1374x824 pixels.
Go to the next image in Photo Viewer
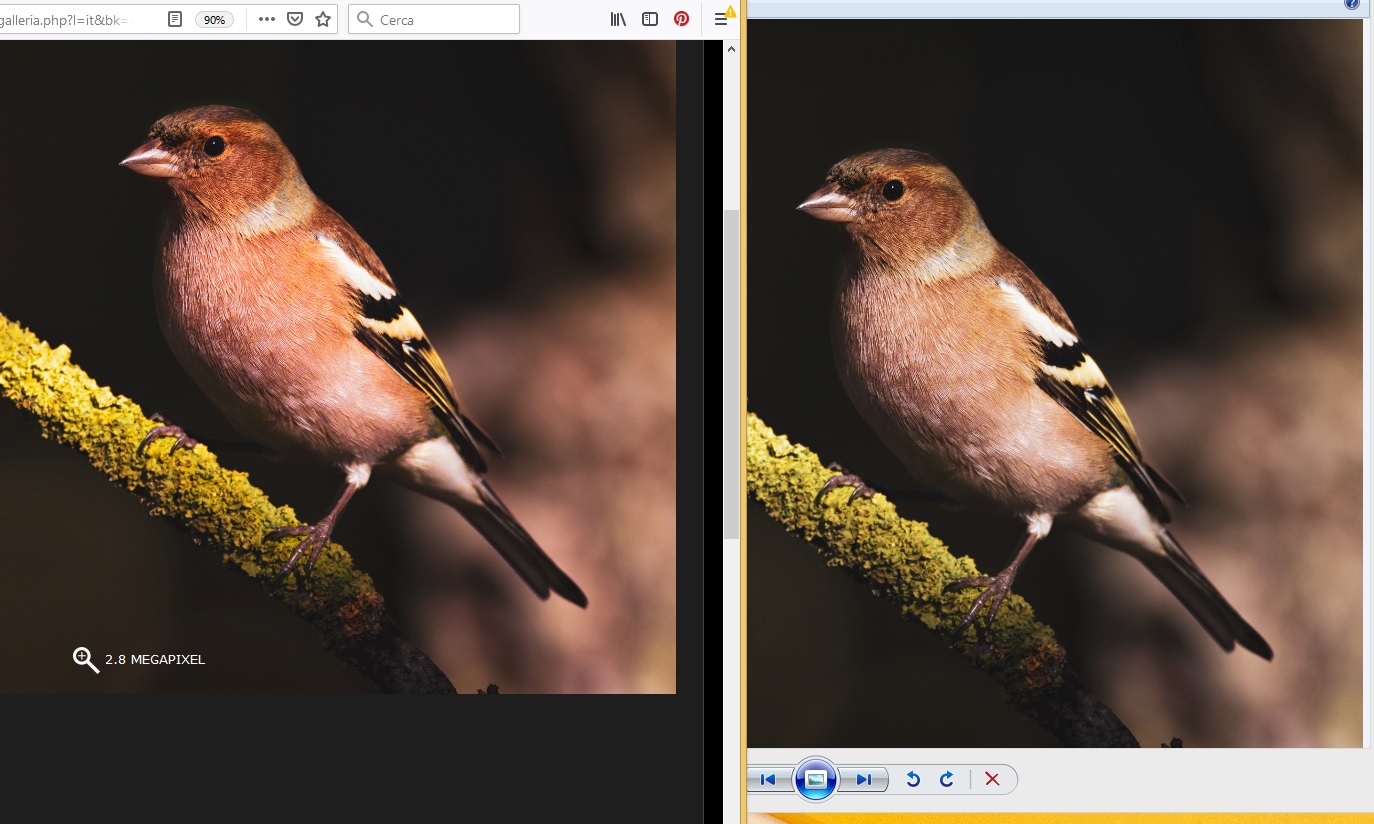coord(863,779)
